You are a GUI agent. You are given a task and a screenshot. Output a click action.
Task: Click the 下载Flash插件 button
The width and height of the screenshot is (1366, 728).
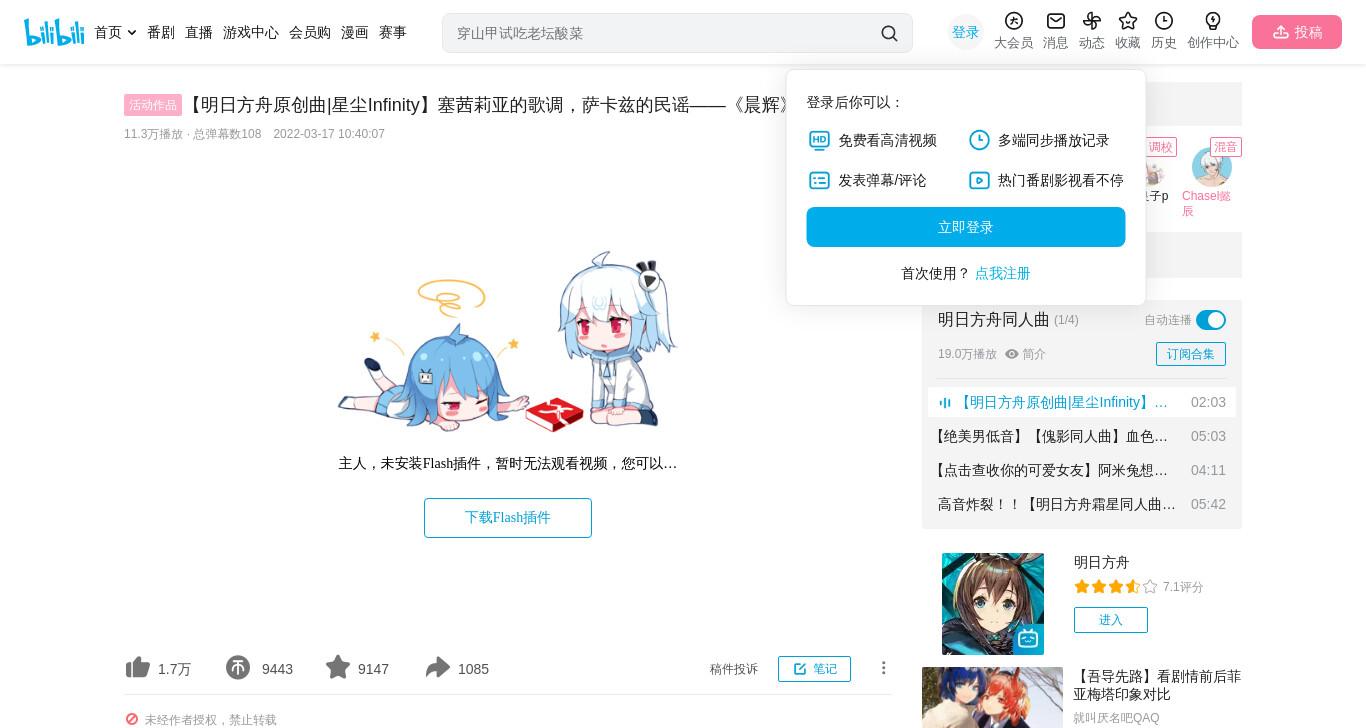[508, 518]
